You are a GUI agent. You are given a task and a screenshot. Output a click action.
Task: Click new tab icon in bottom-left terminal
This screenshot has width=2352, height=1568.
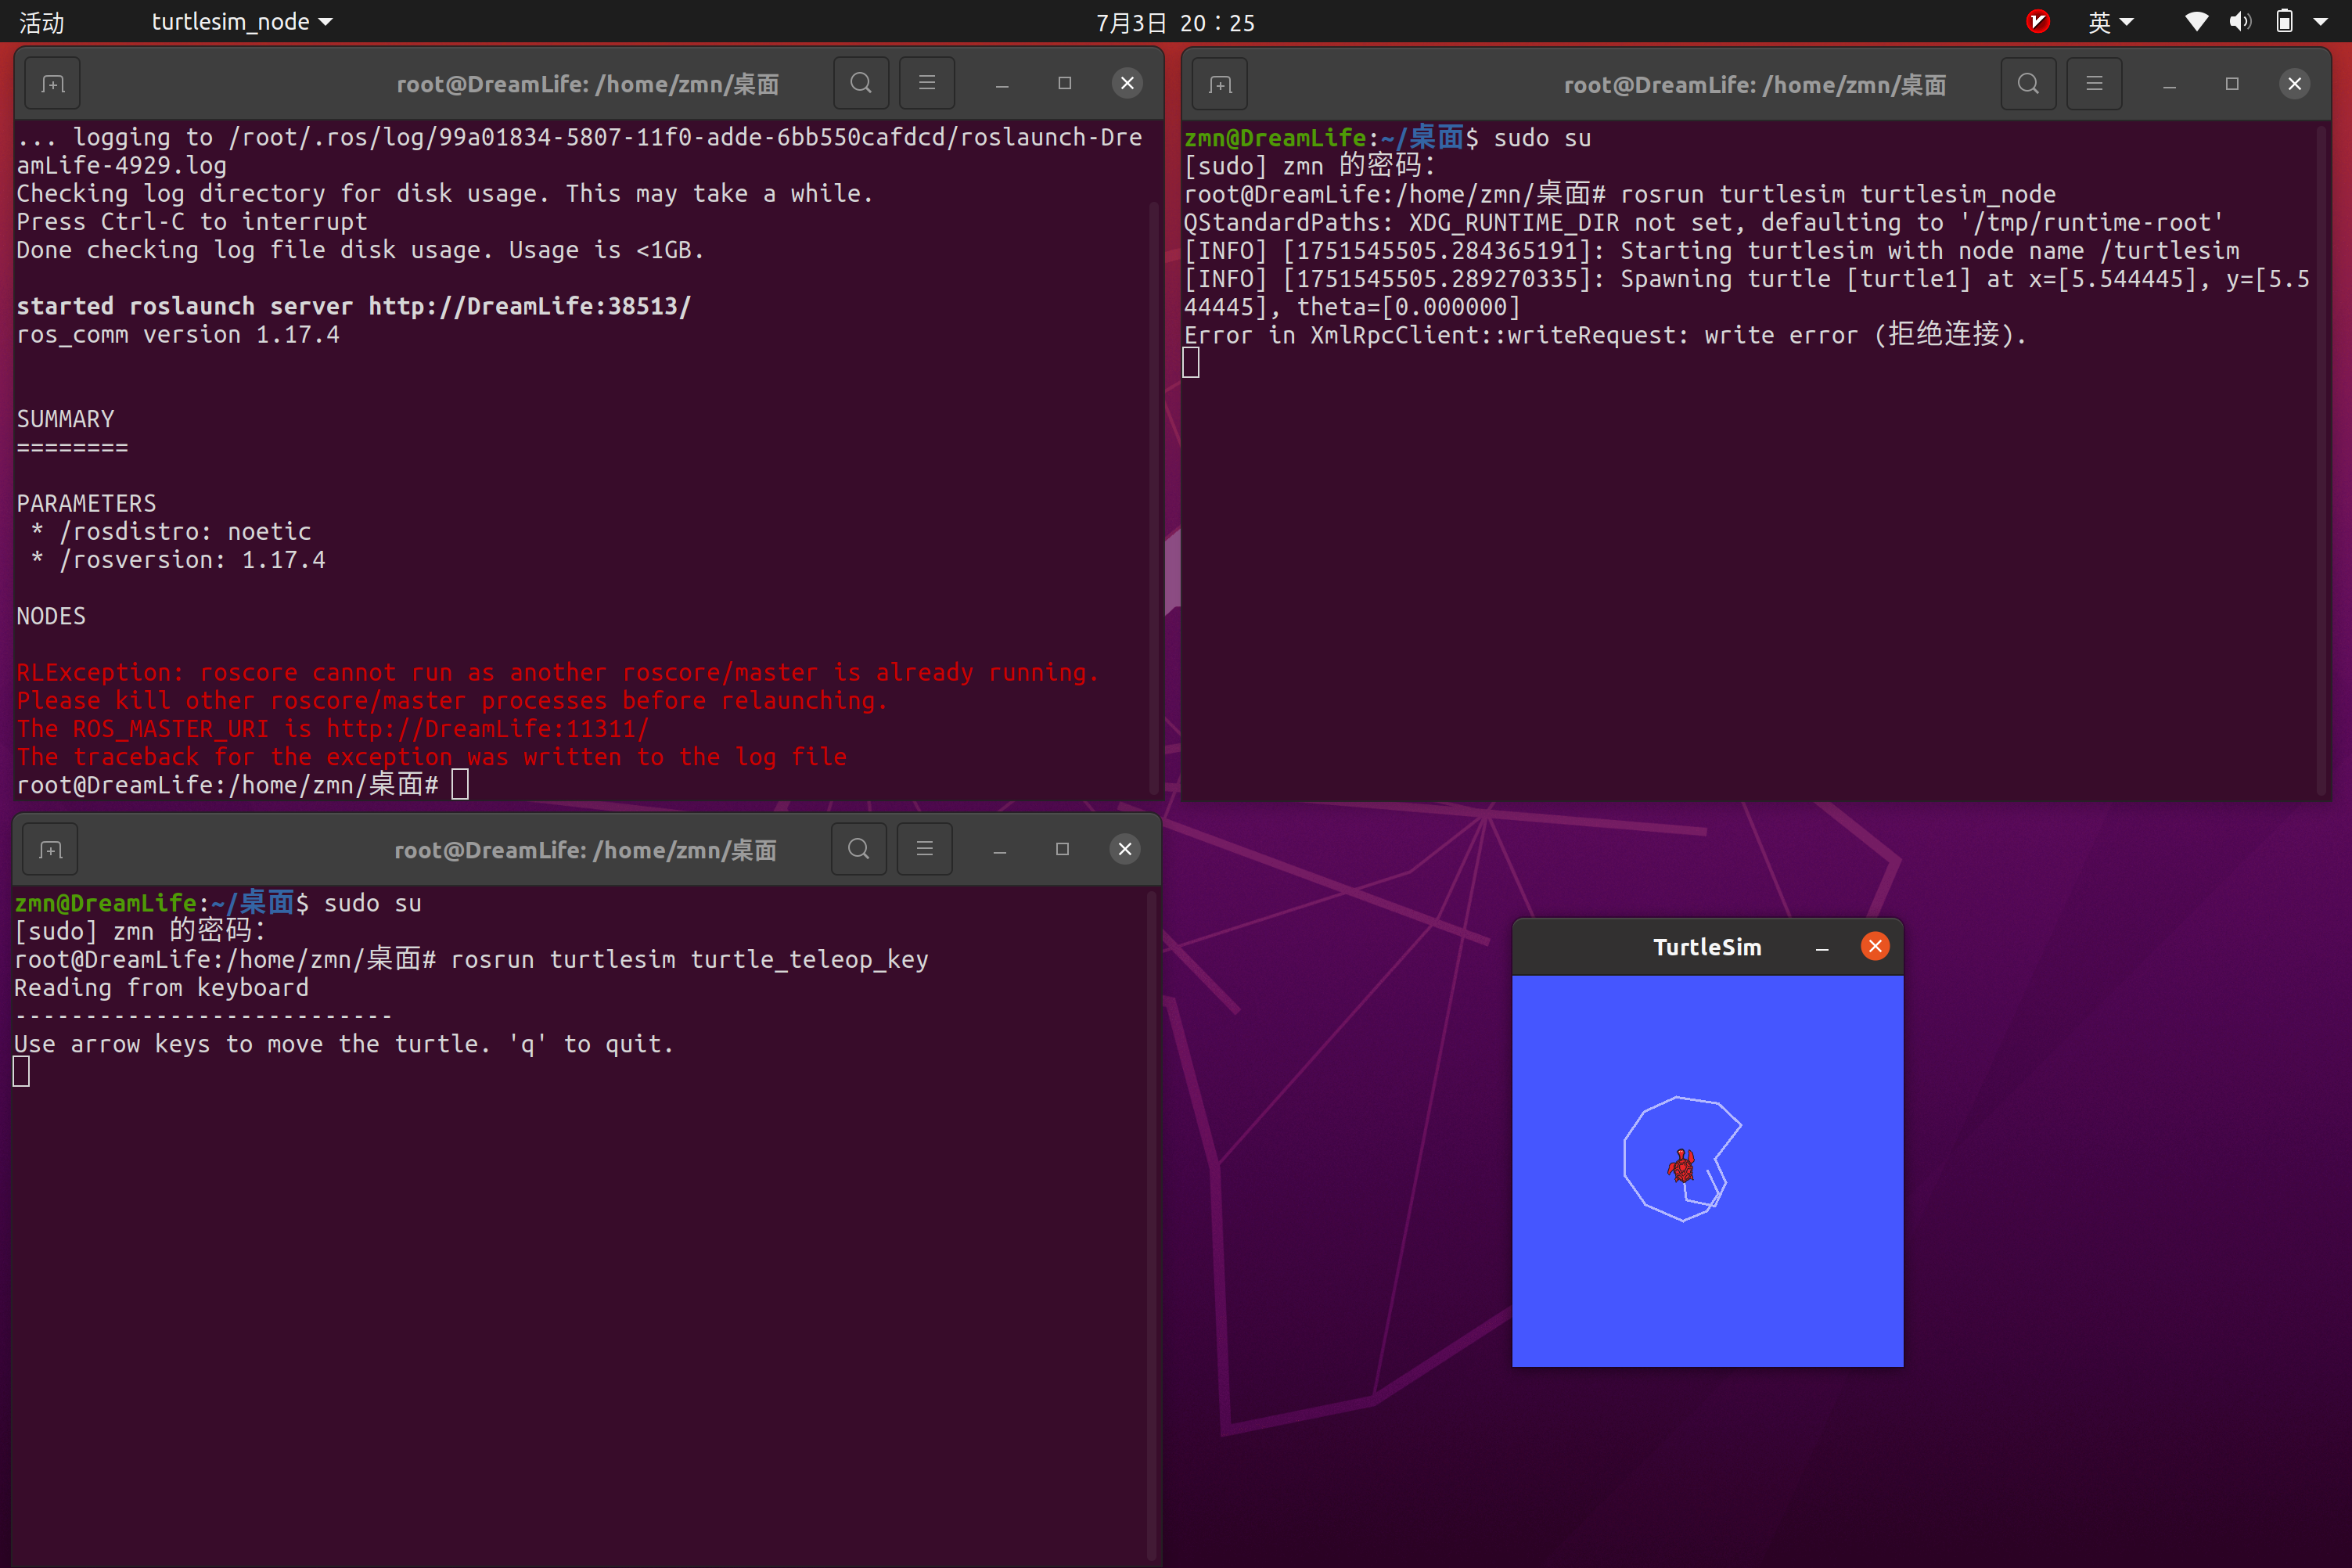click(x=51, y=850)
